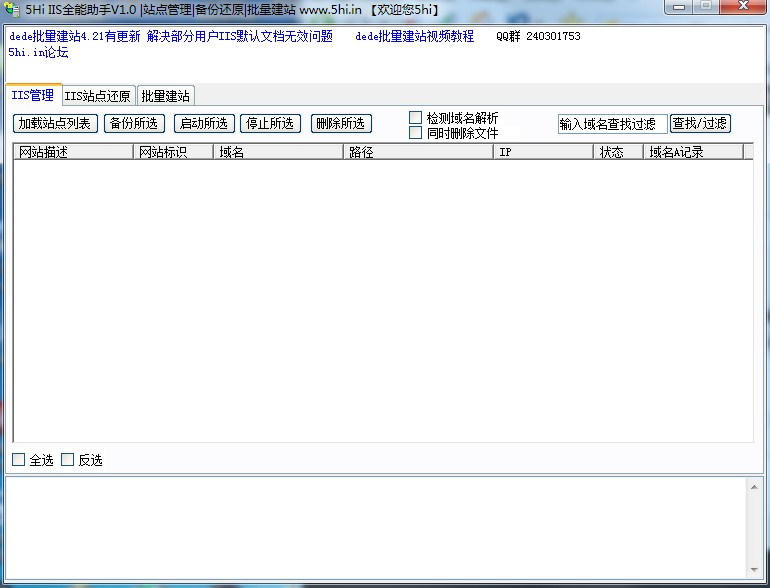Open the 5hi.in论坛 link
The width and height of the screenshot is (770, 588).
(38, 53)
